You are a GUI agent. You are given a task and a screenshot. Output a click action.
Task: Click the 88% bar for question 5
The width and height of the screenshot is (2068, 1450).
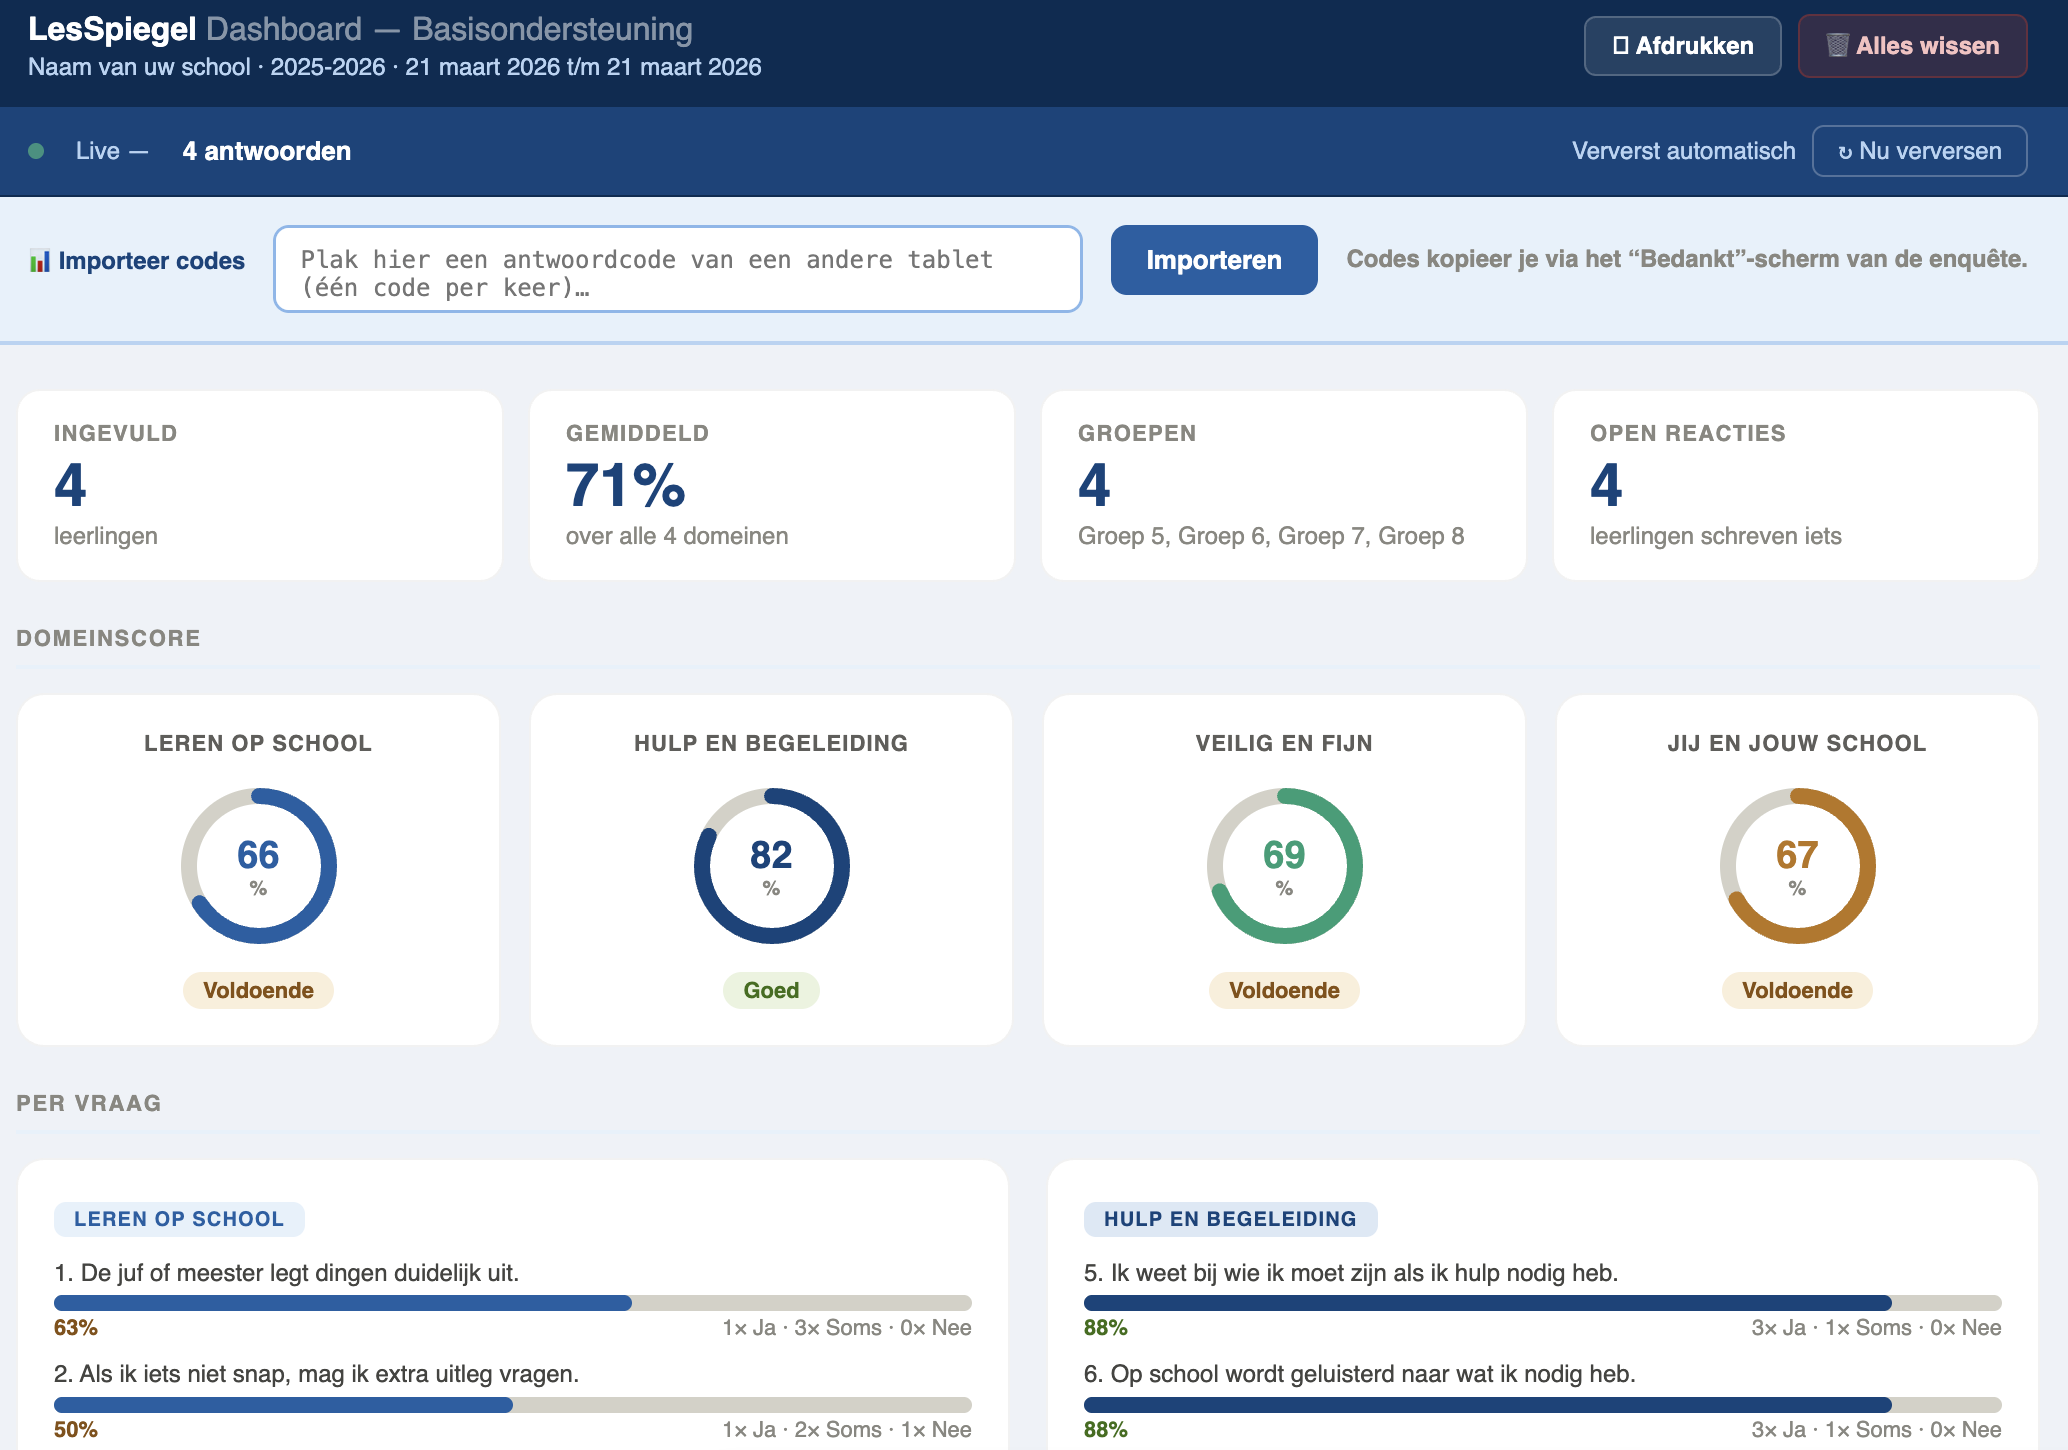[1542, 1303]
